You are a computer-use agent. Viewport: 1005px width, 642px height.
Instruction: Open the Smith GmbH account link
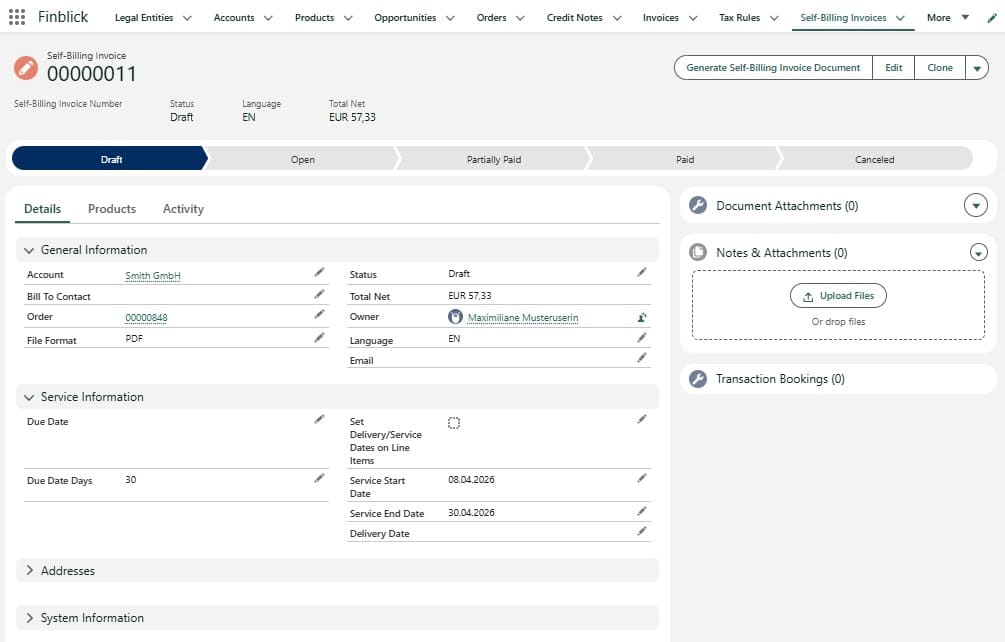point(153,276)
